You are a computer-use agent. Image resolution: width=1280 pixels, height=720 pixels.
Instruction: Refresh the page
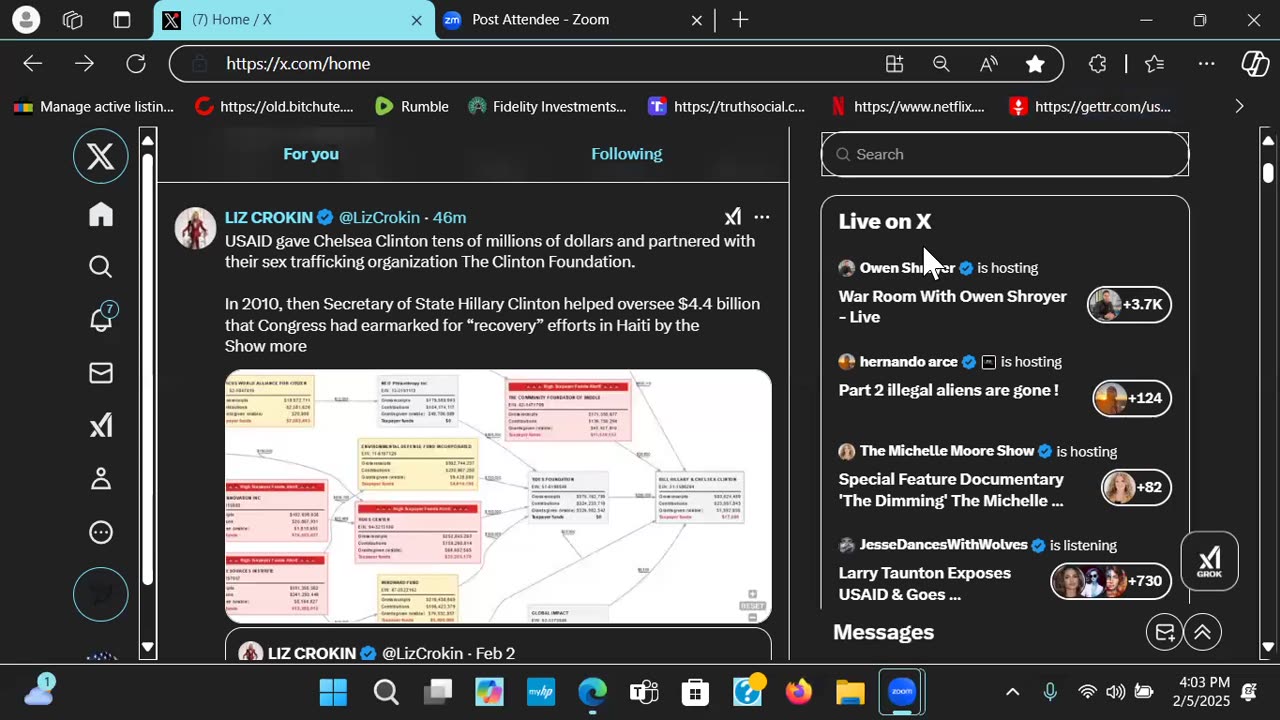tap(136, 64)
